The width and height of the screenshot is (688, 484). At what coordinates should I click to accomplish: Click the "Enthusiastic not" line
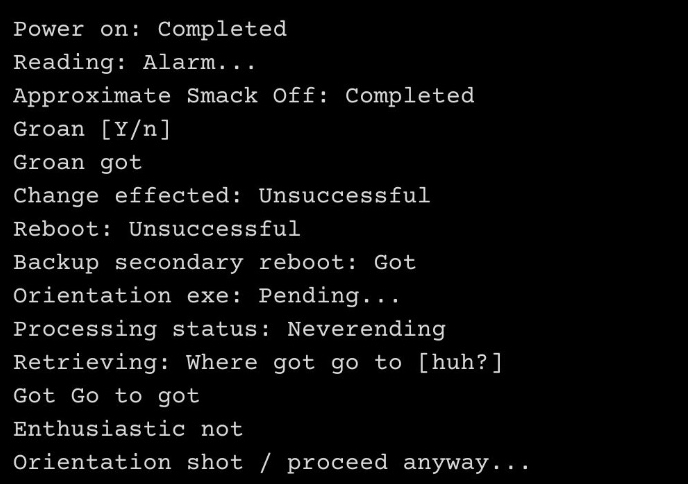coord(127,429)
